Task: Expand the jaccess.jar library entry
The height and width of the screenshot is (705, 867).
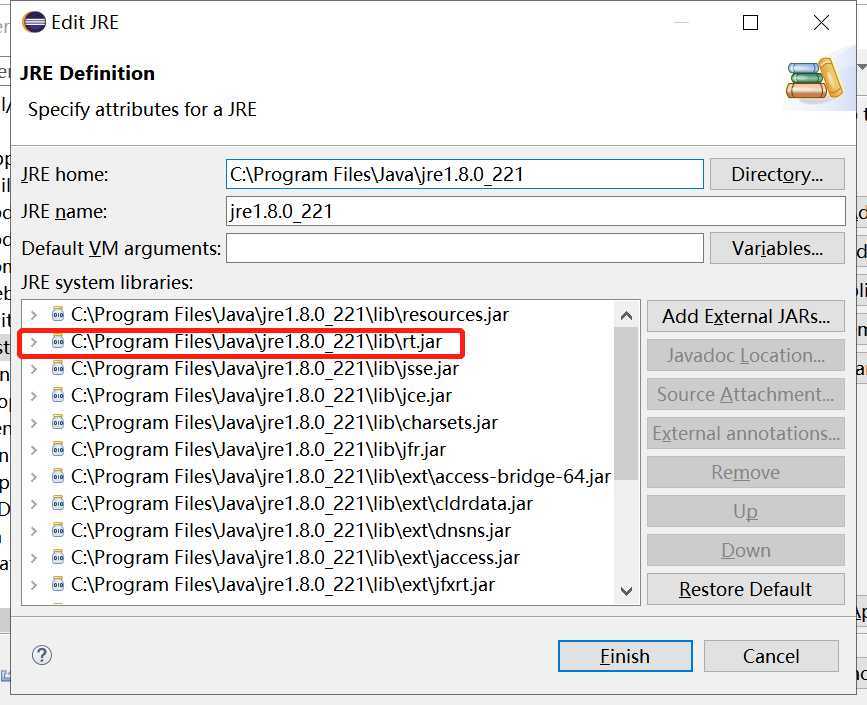Action: click(x=34, y=557)
